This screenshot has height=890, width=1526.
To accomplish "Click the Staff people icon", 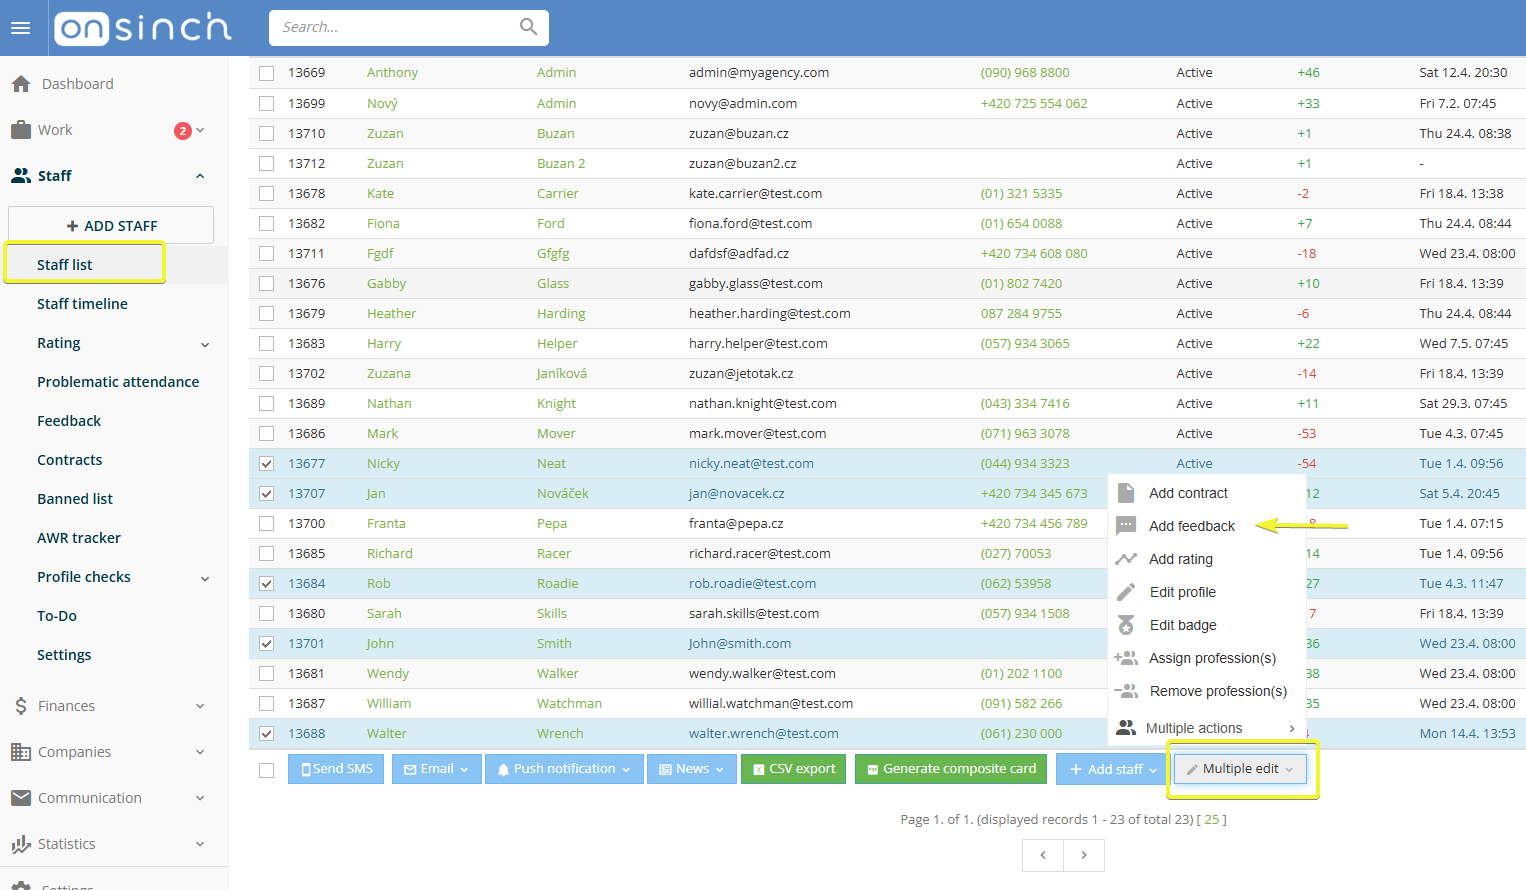I will (21, 175).
